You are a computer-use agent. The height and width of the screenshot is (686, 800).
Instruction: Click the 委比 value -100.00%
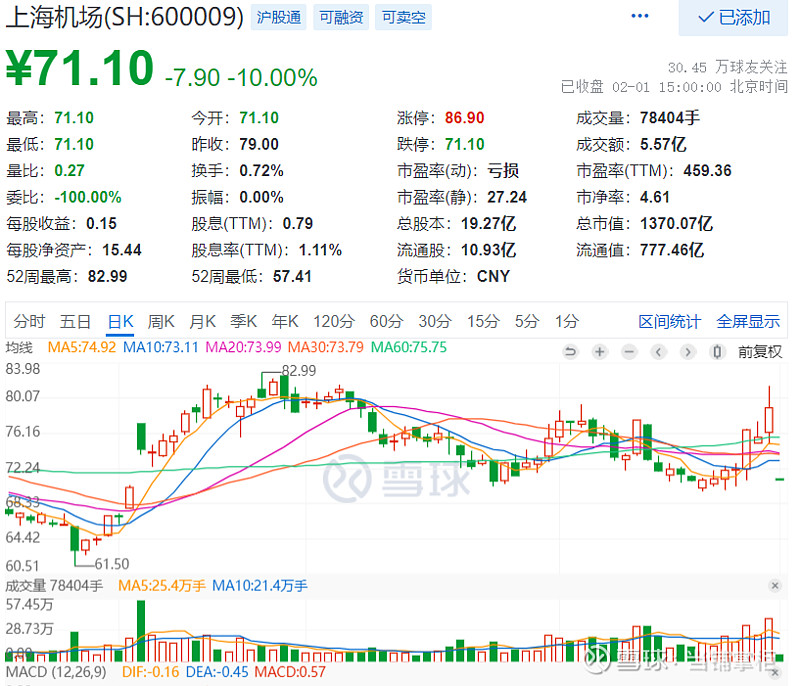coord(88,197)
